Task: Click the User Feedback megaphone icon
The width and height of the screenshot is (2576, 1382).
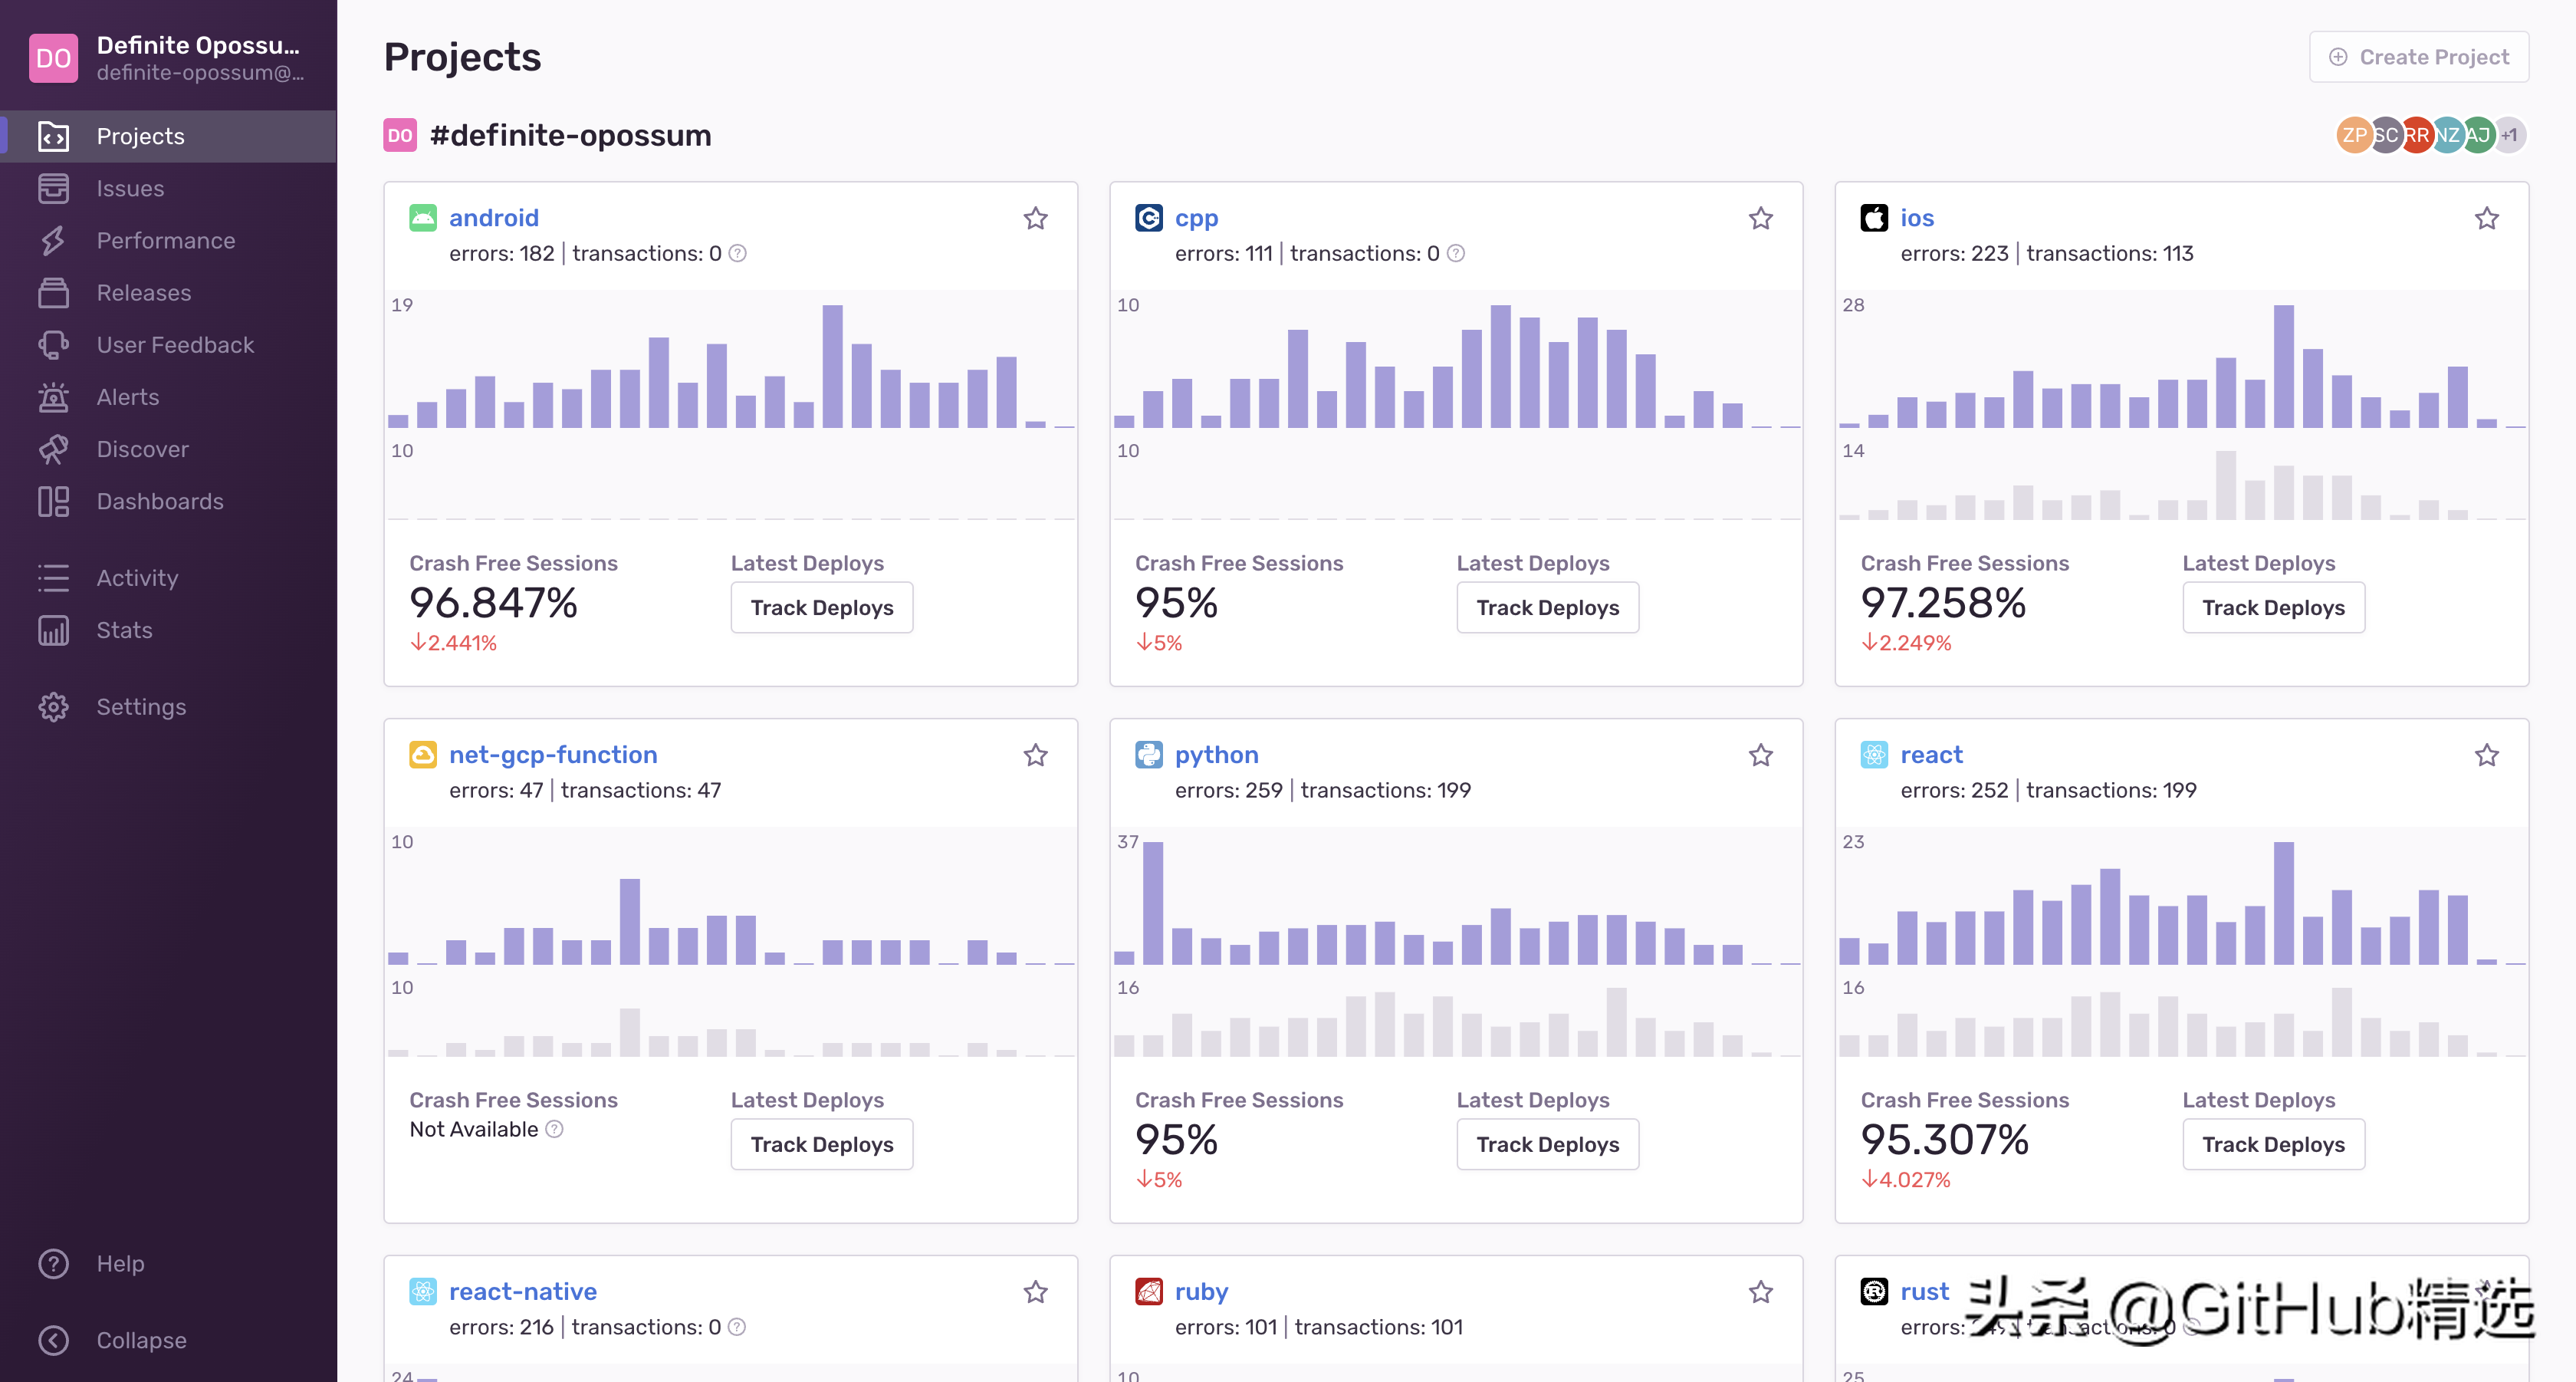Action: tap(53, 345)
